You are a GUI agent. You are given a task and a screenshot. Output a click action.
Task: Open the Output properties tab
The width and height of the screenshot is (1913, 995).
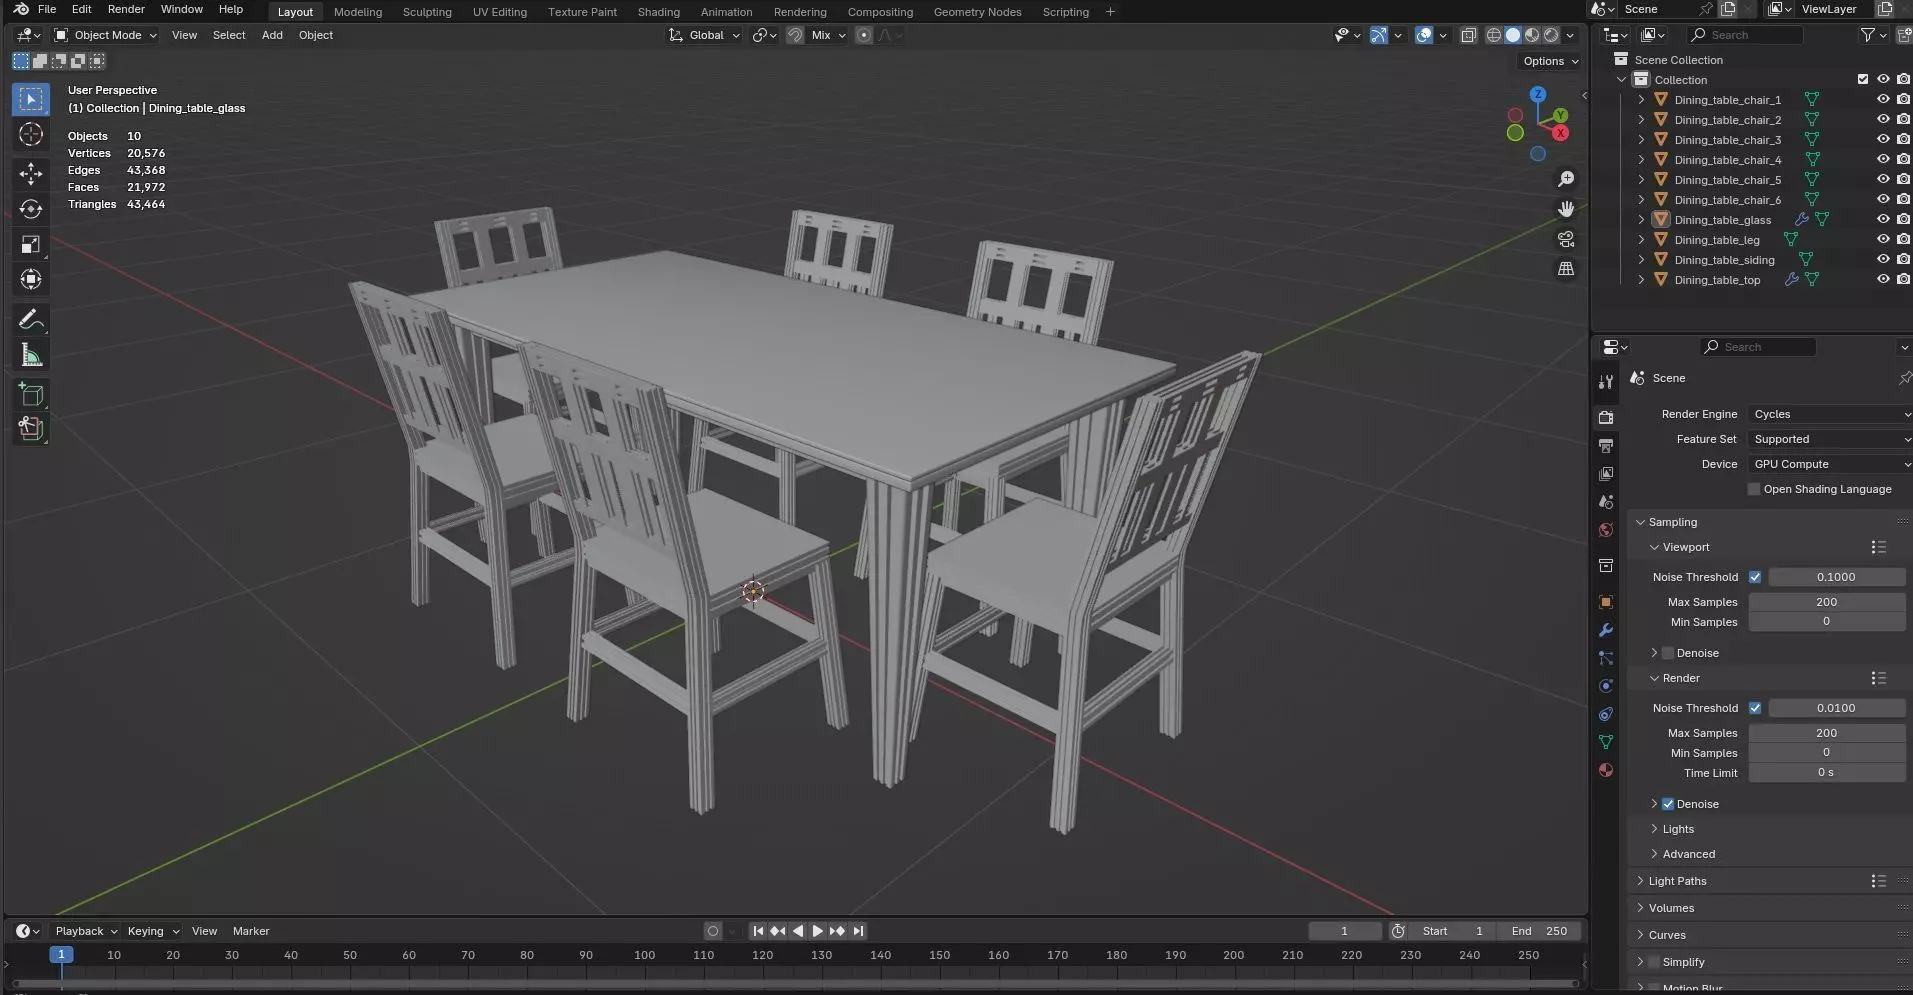pos(1606,445)
